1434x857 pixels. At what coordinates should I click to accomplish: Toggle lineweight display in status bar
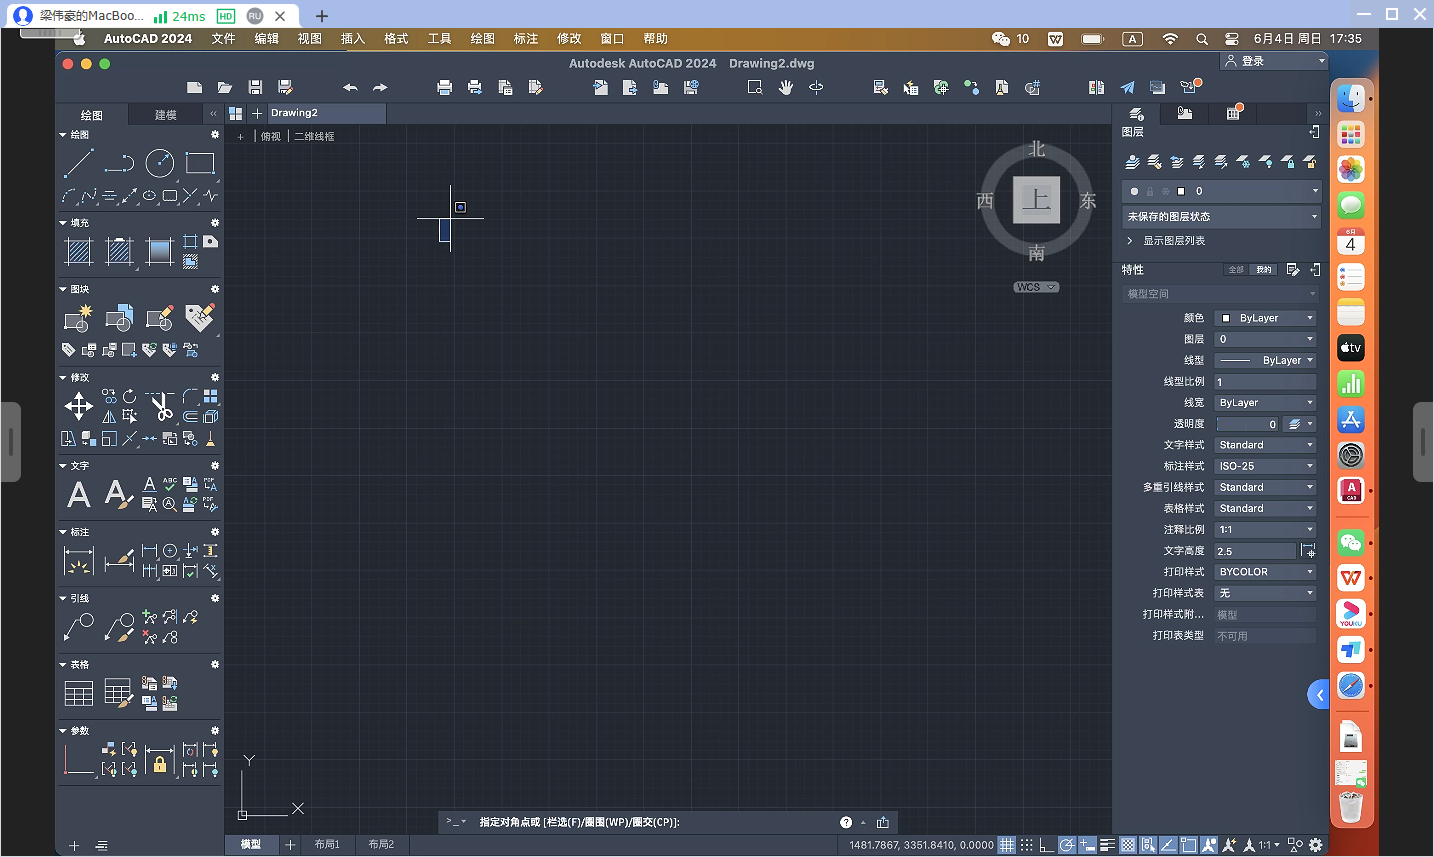(1108, 845)
